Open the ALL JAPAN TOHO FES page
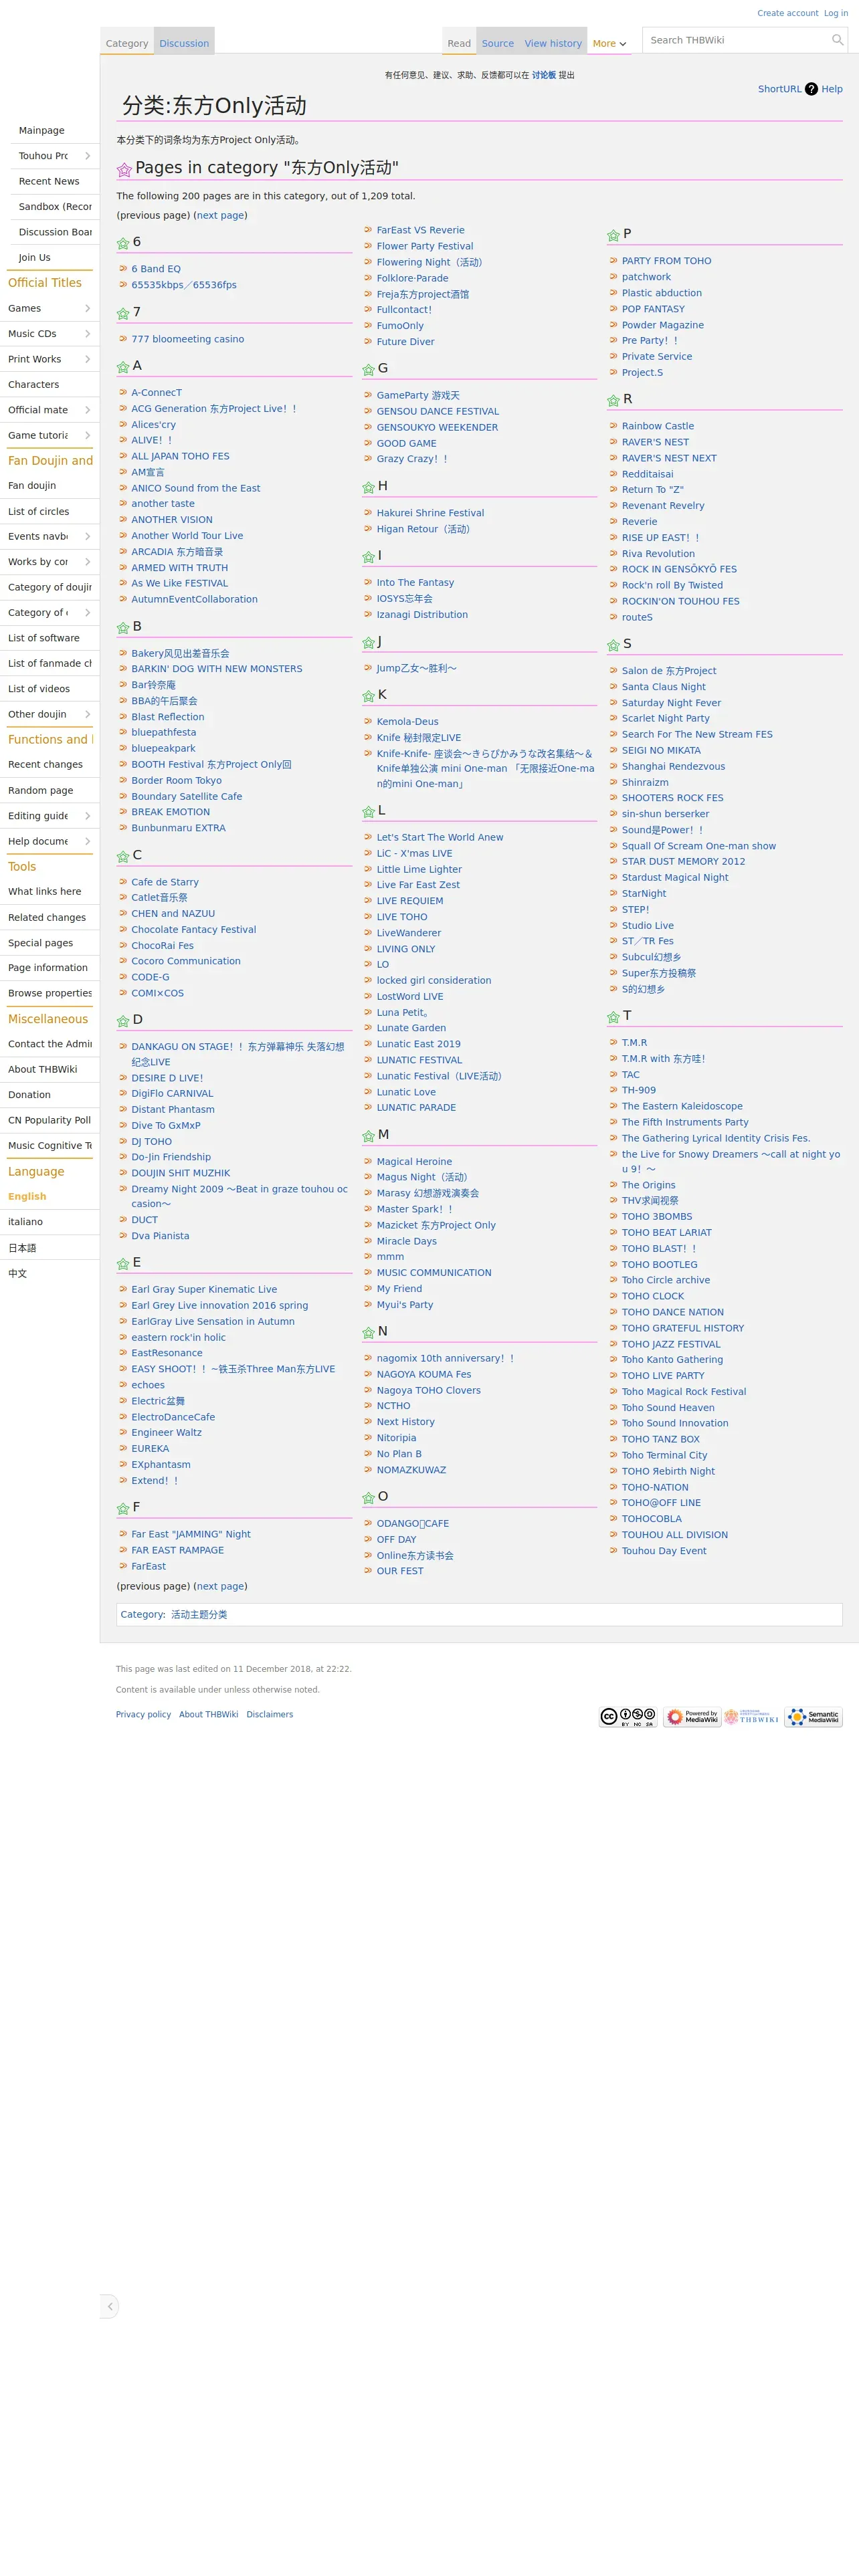 coord(180,456)
